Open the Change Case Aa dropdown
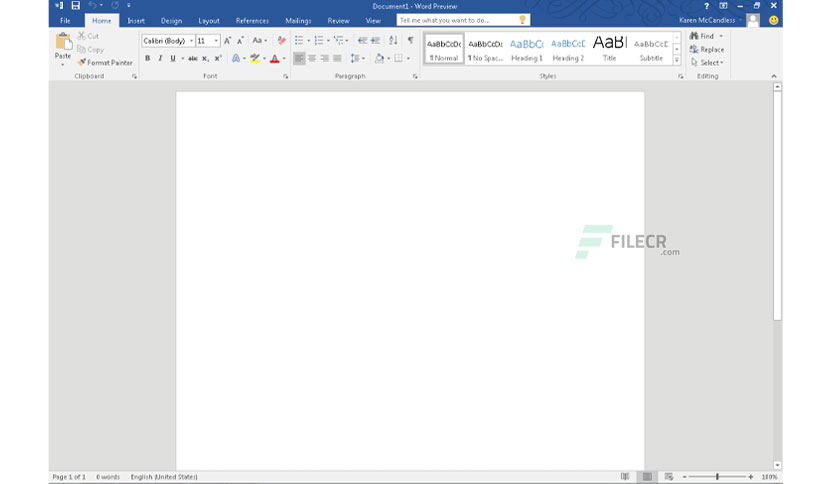Image resolution: width=836 pixels, height=484 pixels. [x=260, y=41]
